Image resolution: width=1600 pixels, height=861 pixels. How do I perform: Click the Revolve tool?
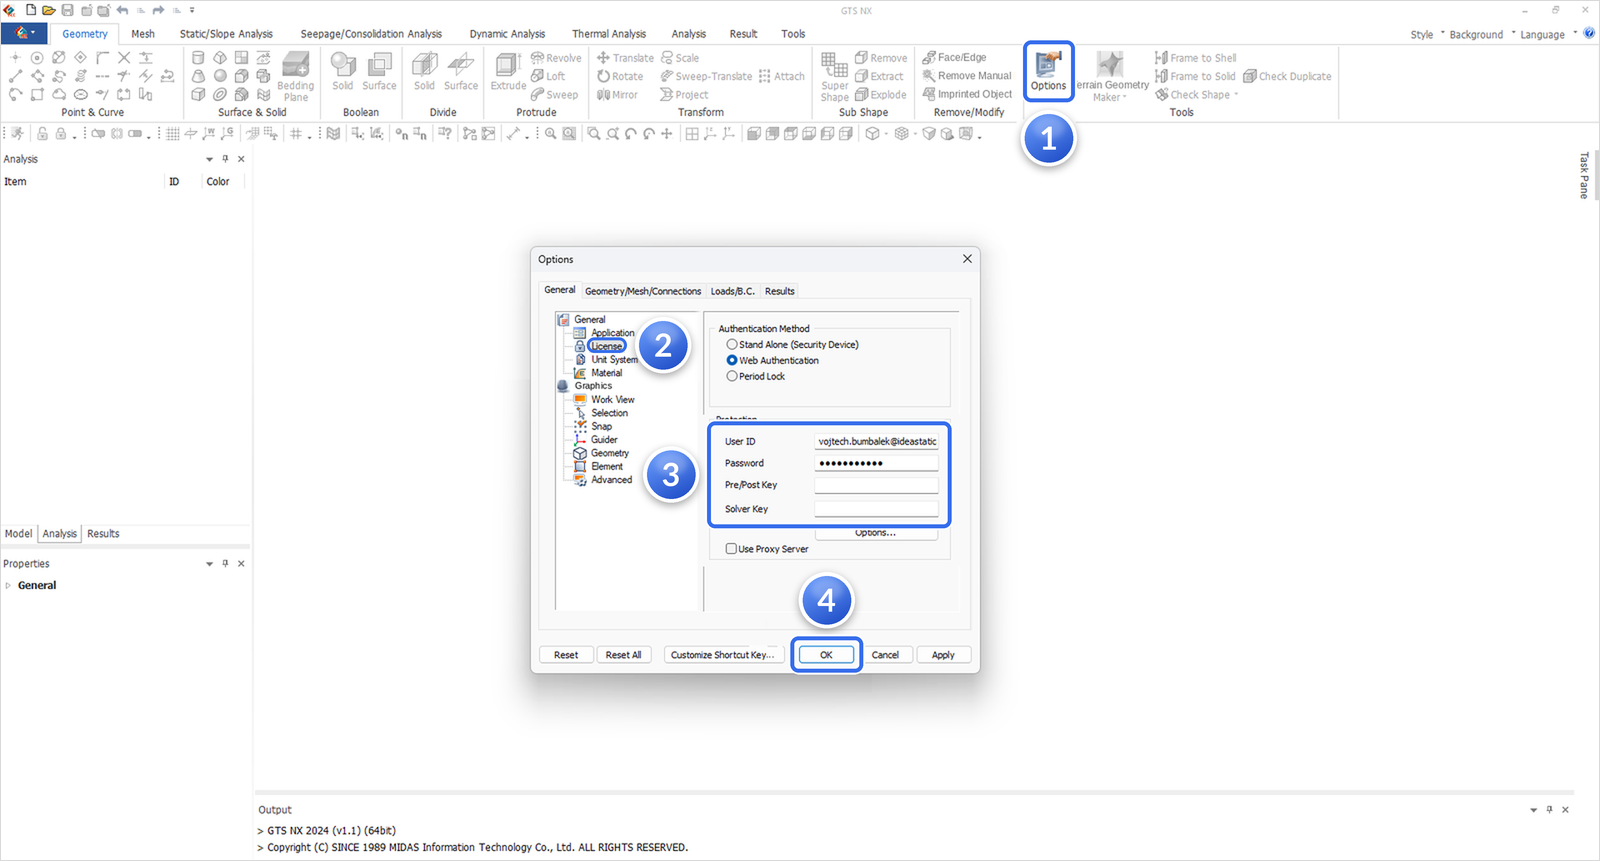[x=556, y=58]
